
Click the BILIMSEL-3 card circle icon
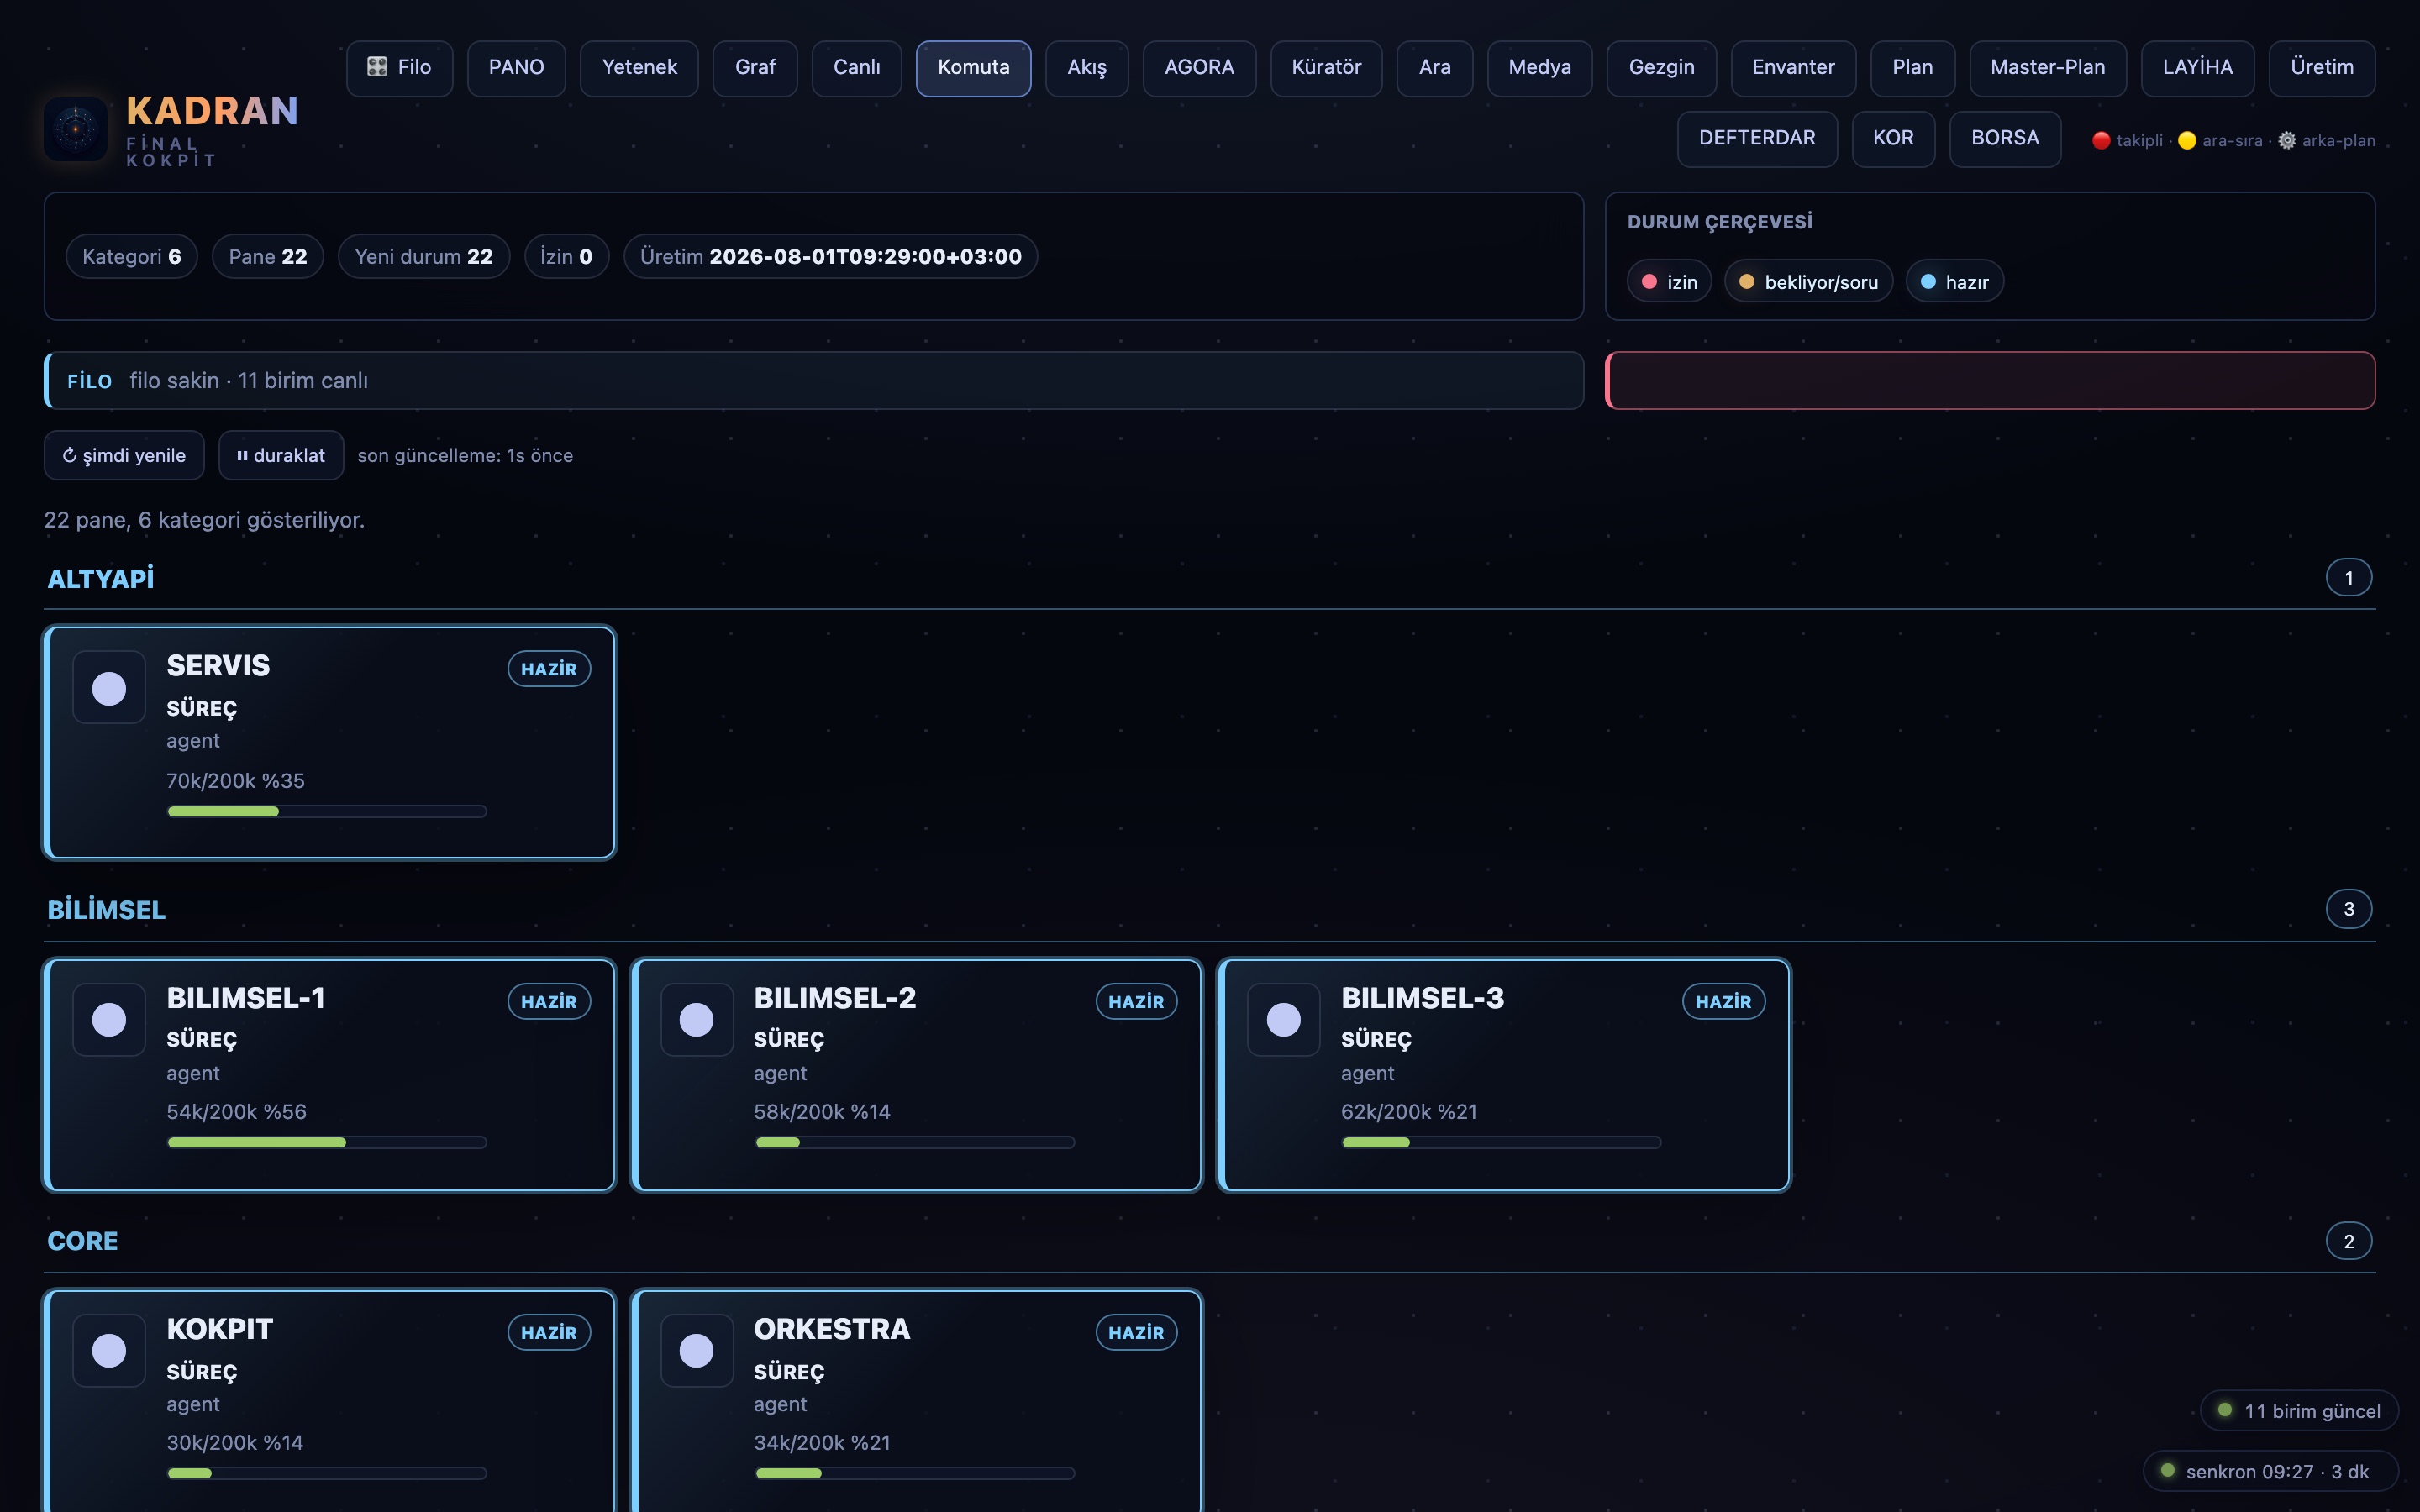point(1284,1019)
